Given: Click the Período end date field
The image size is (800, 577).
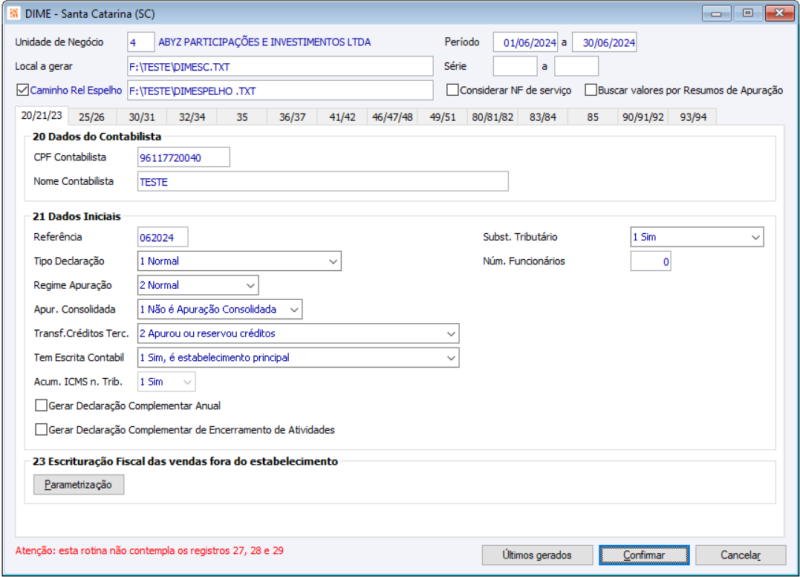Looking at the screenshot, I should pos(605,42).
